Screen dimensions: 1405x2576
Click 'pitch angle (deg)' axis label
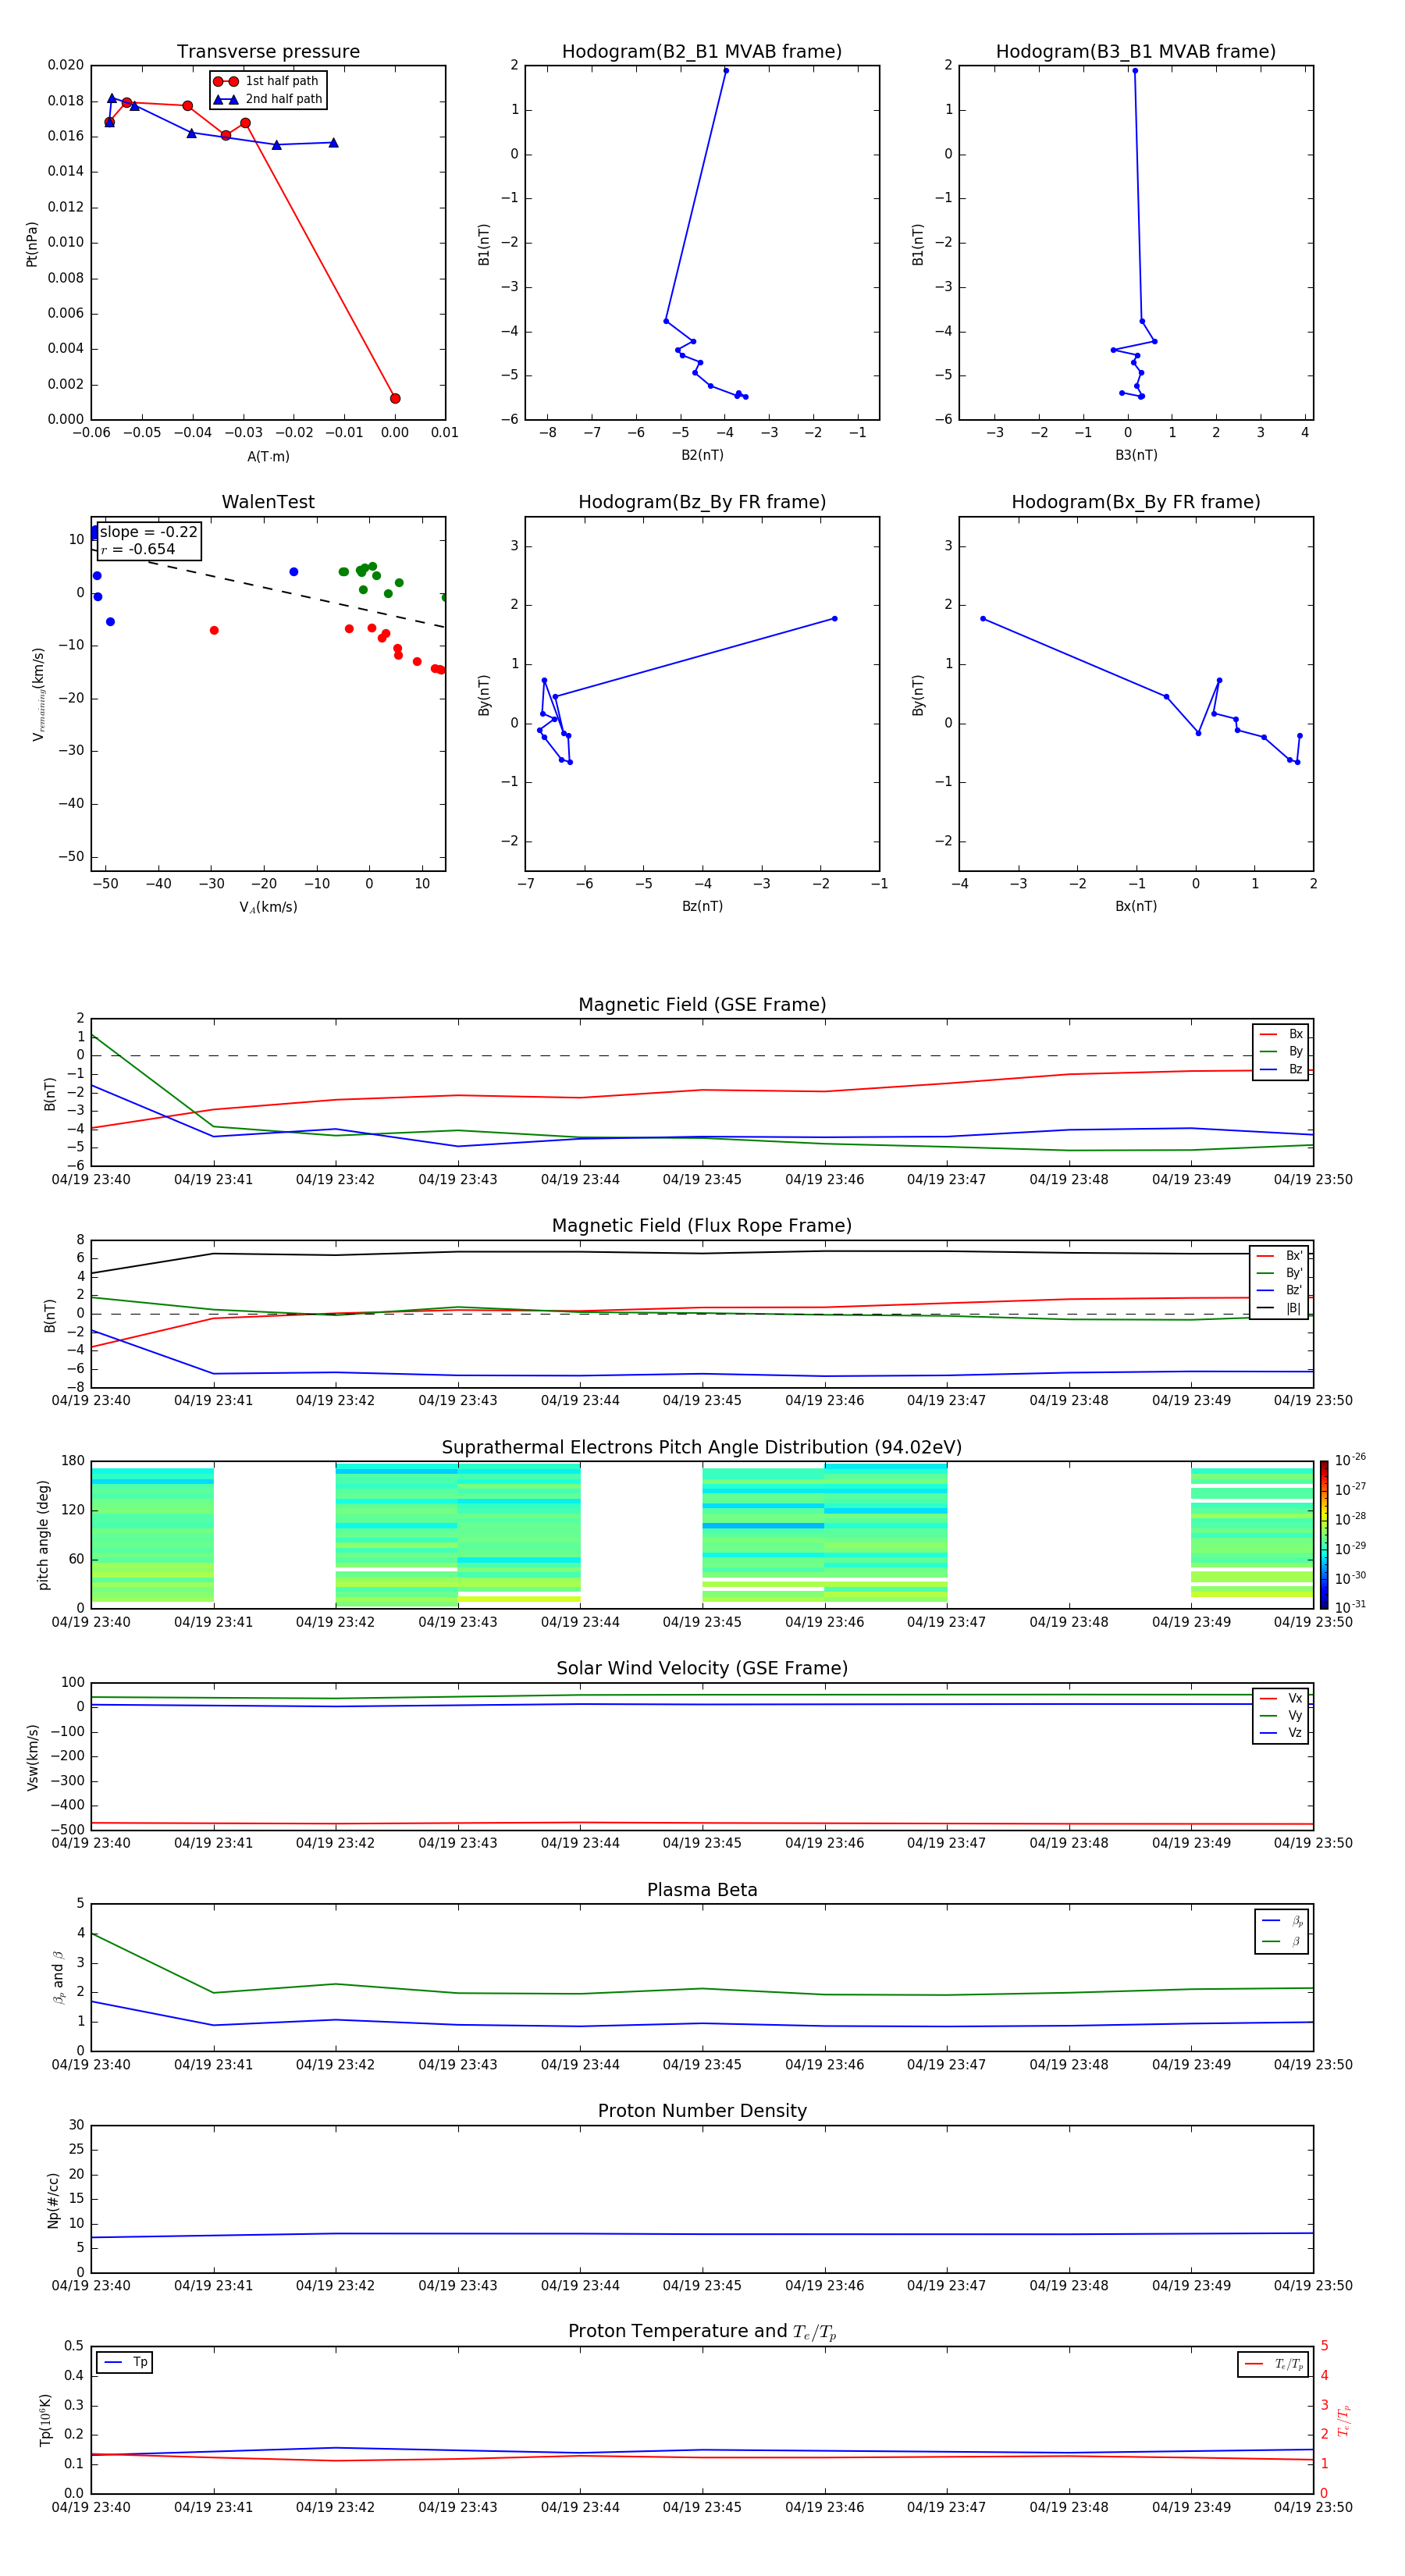point(43,1534)
